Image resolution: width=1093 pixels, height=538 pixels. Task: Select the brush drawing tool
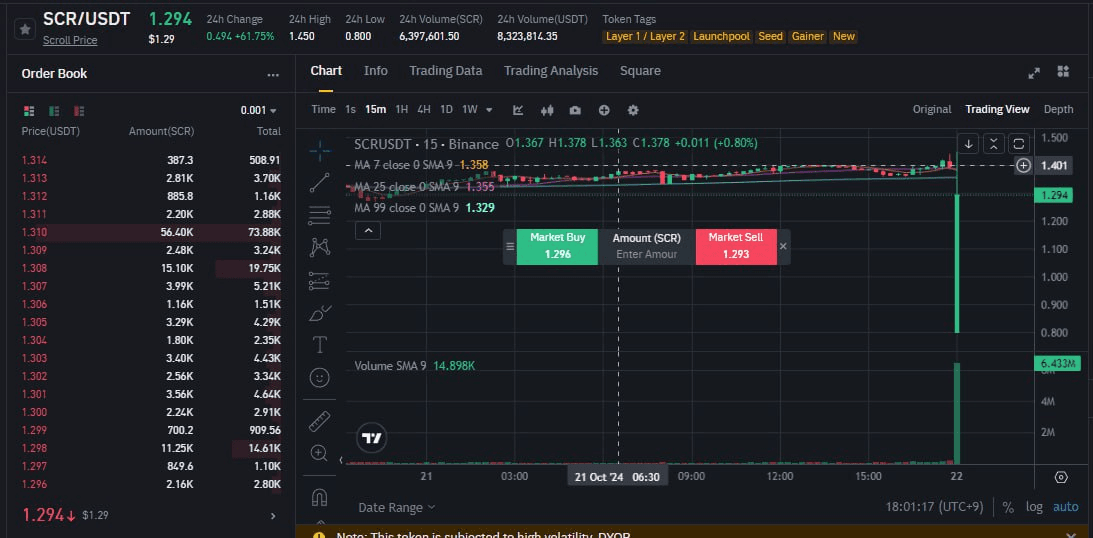[x=320, y=313]
